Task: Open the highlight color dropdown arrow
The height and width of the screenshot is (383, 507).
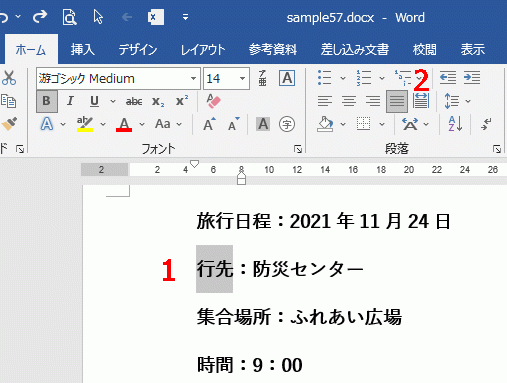Action: [103, 125]
